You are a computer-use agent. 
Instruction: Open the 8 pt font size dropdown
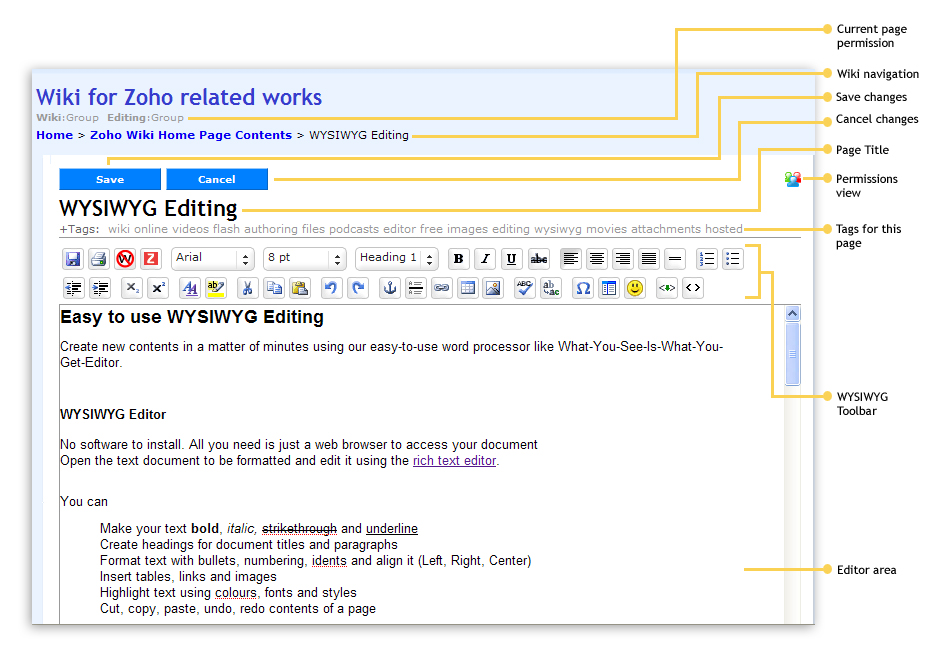305,259
